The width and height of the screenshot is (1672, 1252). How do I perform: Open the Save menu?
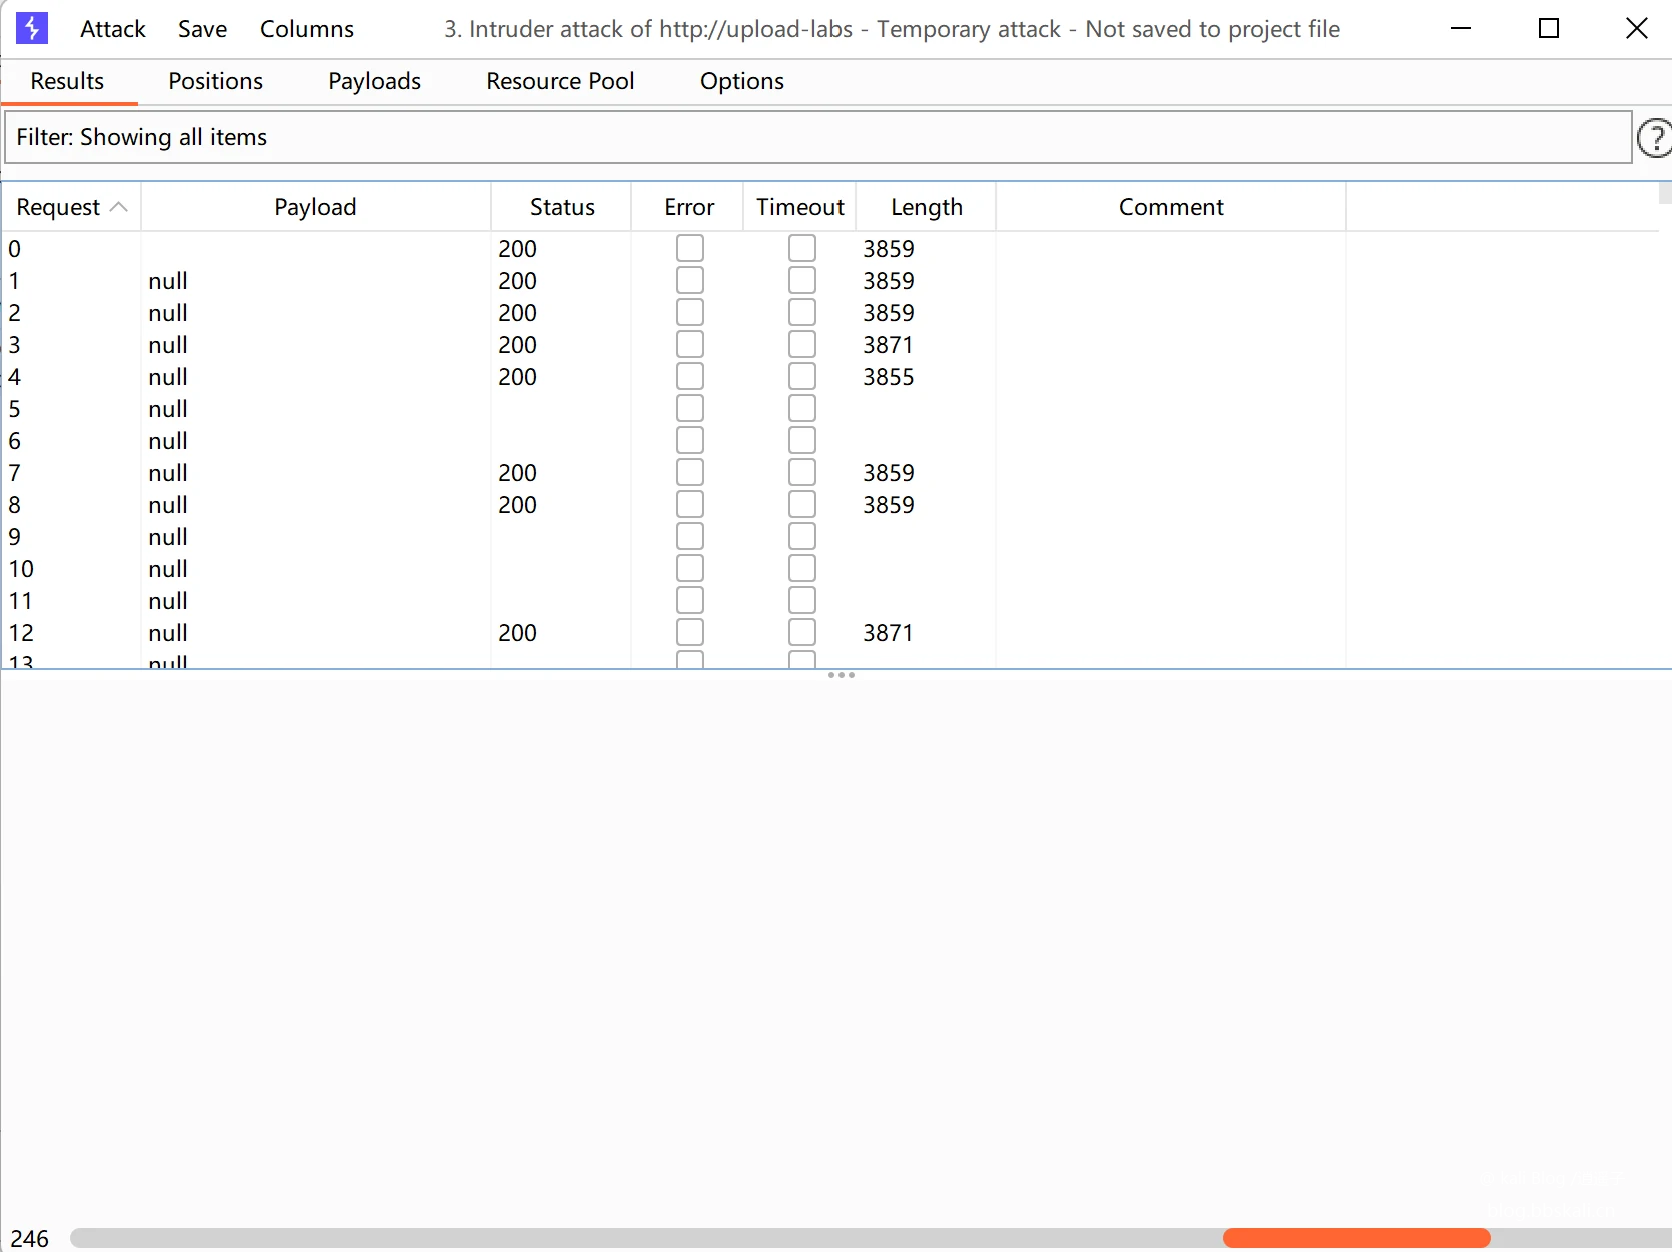pos(202,29)
